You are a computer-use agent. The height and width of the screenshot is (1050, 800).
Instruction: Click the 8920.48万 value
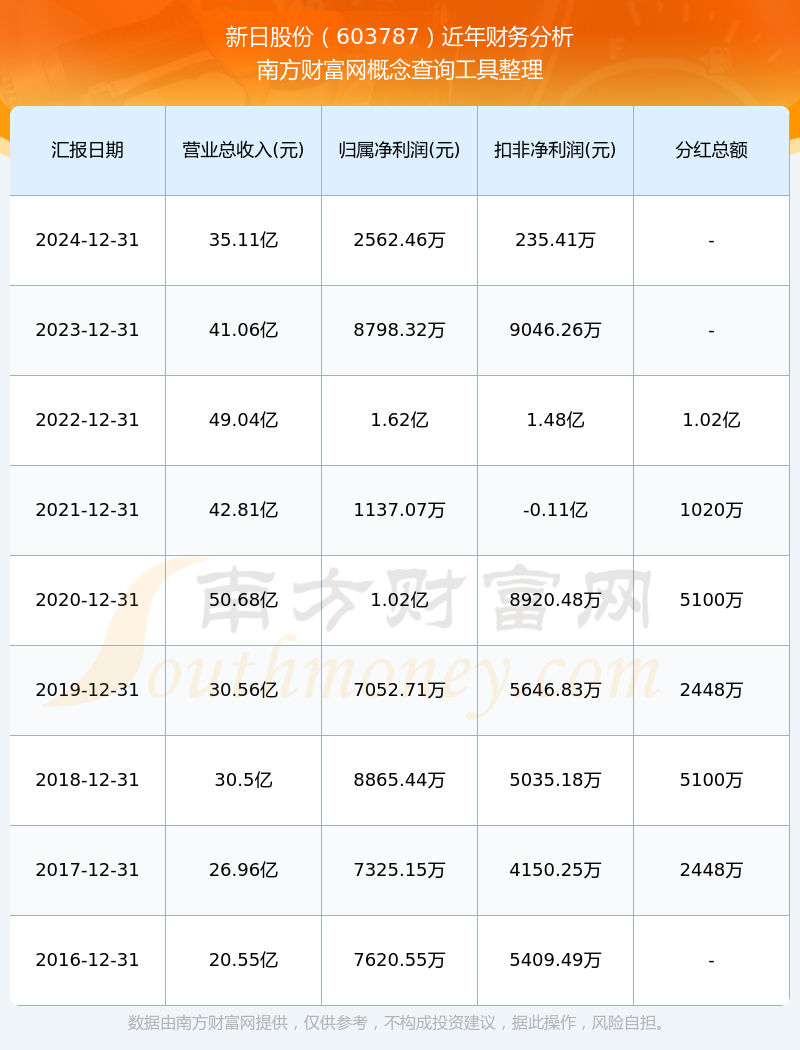click(x=556, y=600)
